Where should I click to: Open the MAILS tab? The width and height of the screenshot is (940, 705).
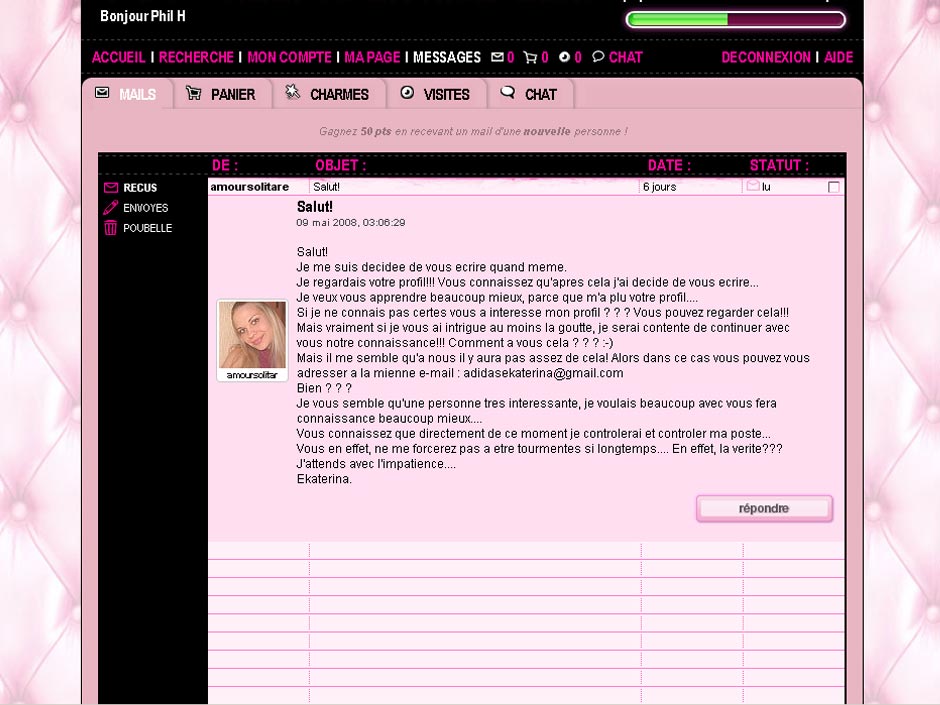pyautogui.click(x=128, y=94)
